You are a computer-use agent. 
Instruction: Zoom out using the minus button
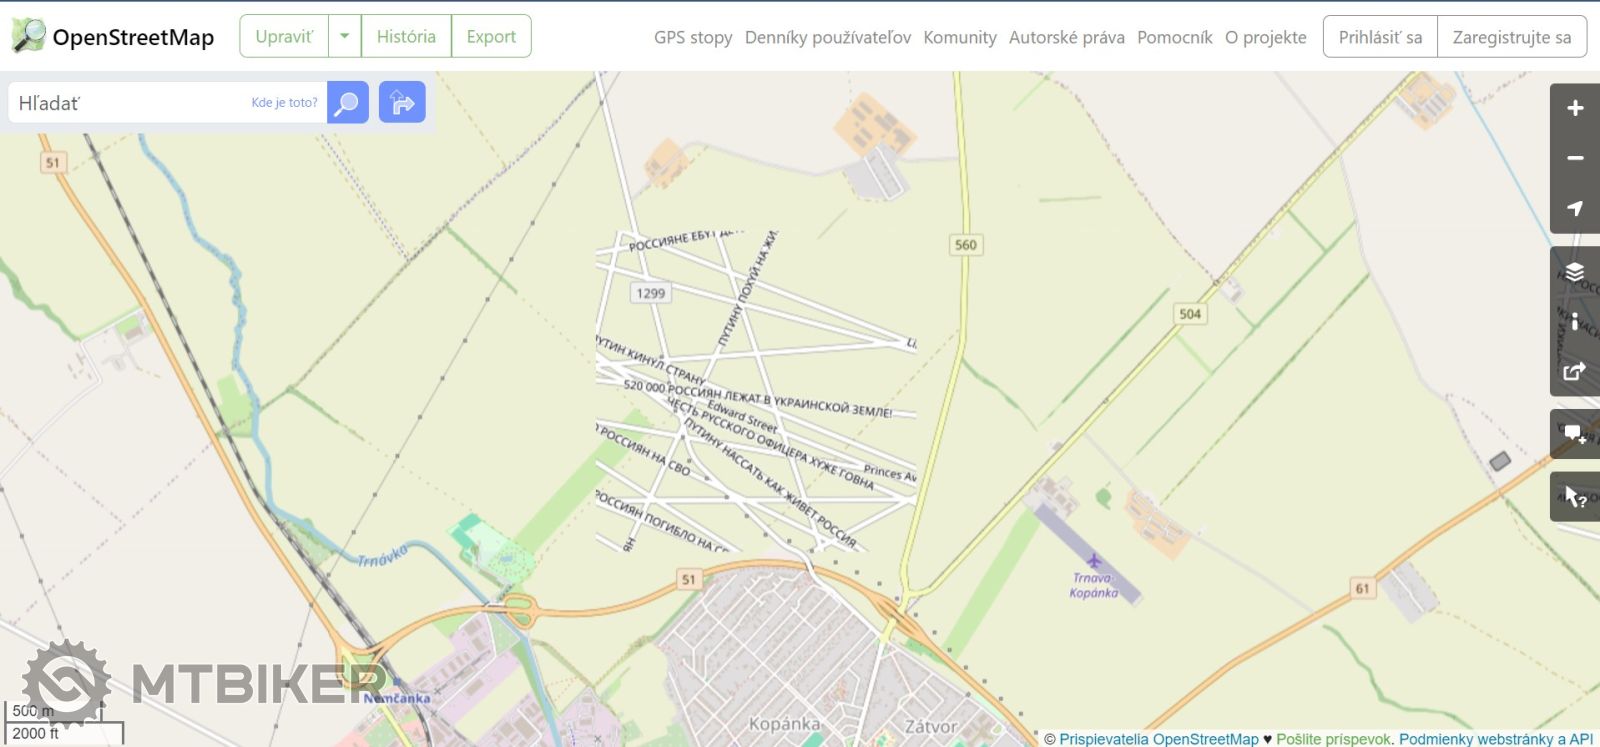pyautogui.click(x=1574, y=158)
